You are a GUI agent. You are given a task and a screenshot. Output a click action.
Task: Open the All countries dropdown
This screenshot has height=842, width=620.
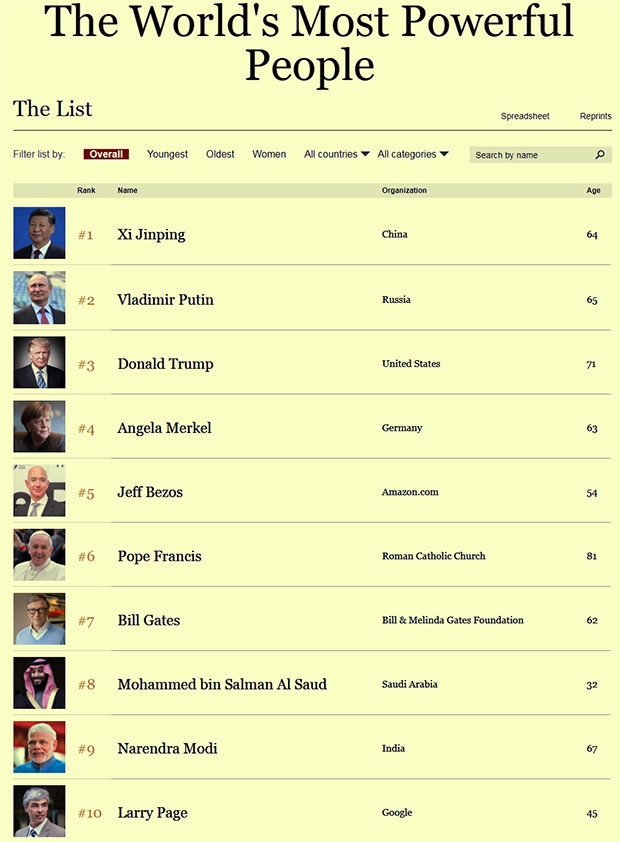click(x=337, y=154)
